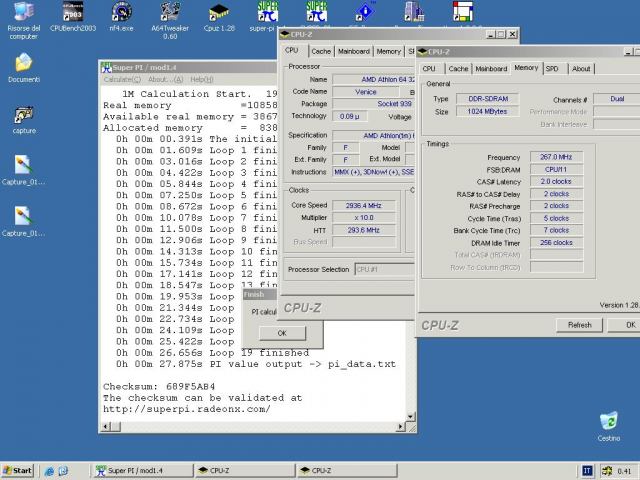Screen dimensions: 640x480
Task: Click the Technology value 0.09 µ
Action: pos(350,116)
